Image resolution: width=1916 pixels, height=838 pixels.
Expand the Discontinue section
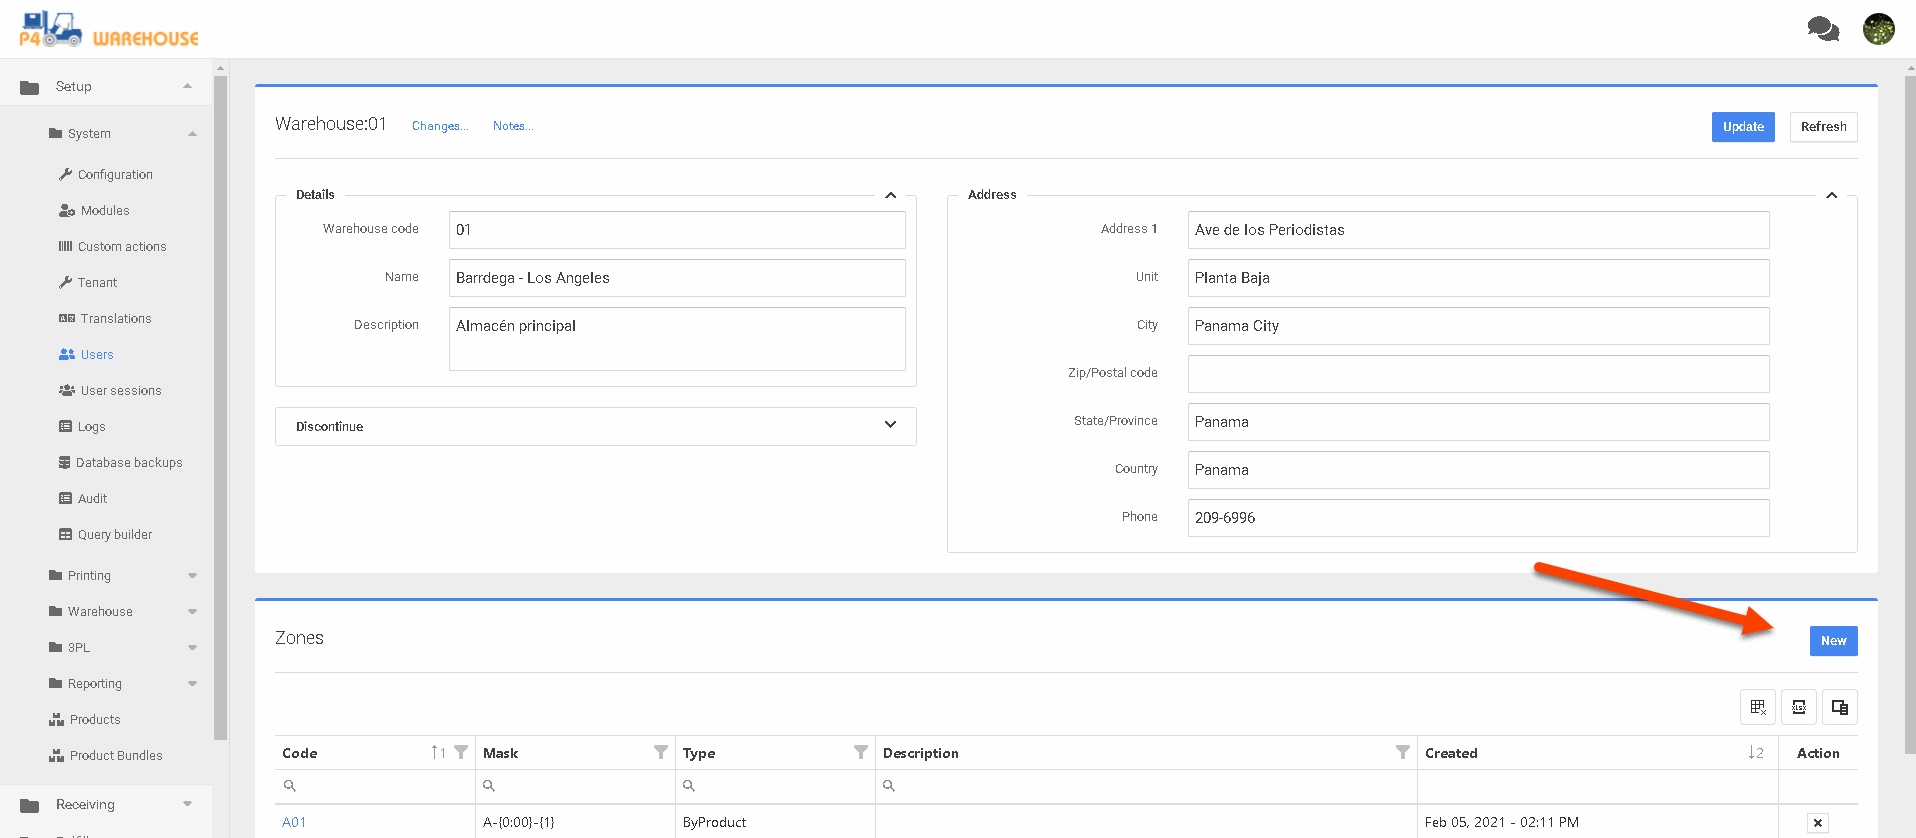890,425
